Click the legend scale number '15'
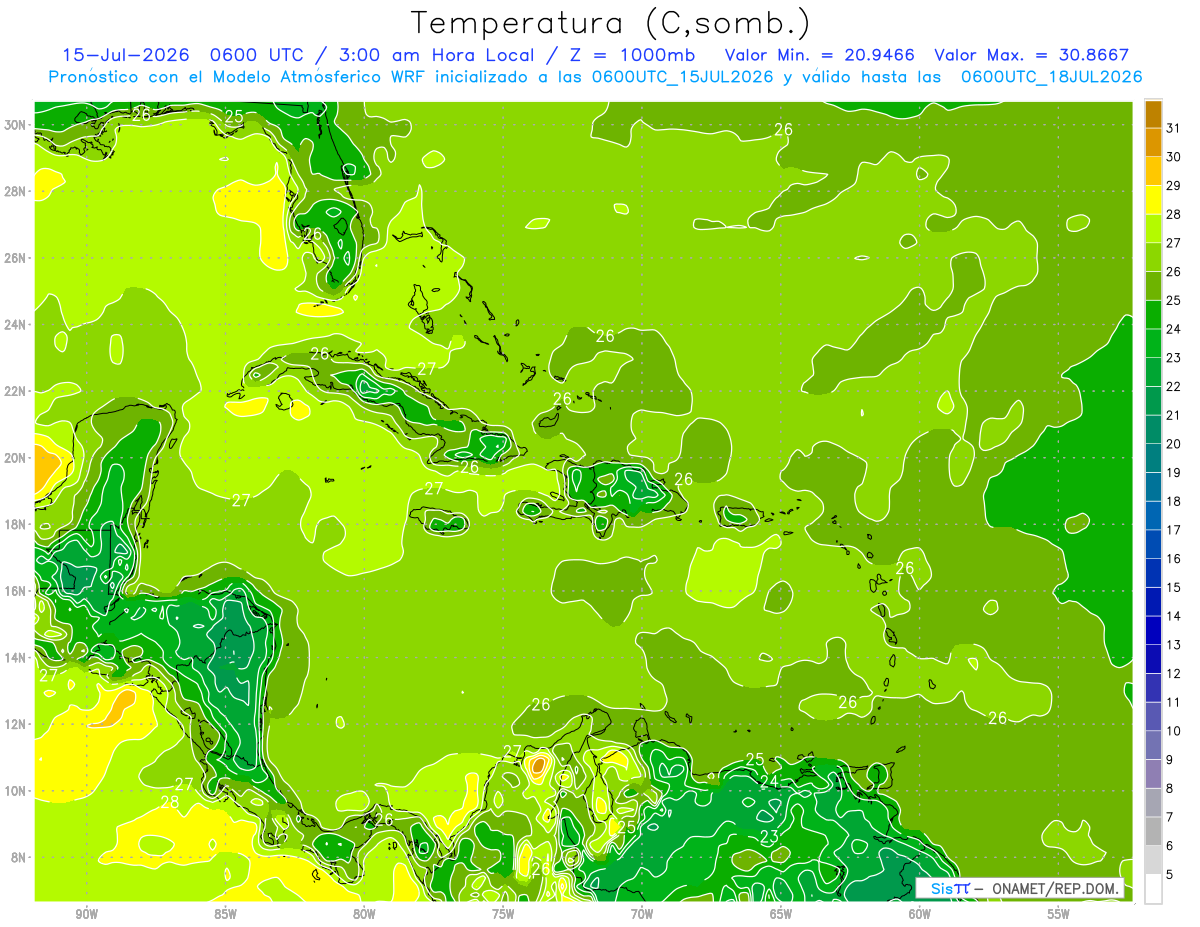This screenshot has width=1200, height=927. tap(1174, 587)
